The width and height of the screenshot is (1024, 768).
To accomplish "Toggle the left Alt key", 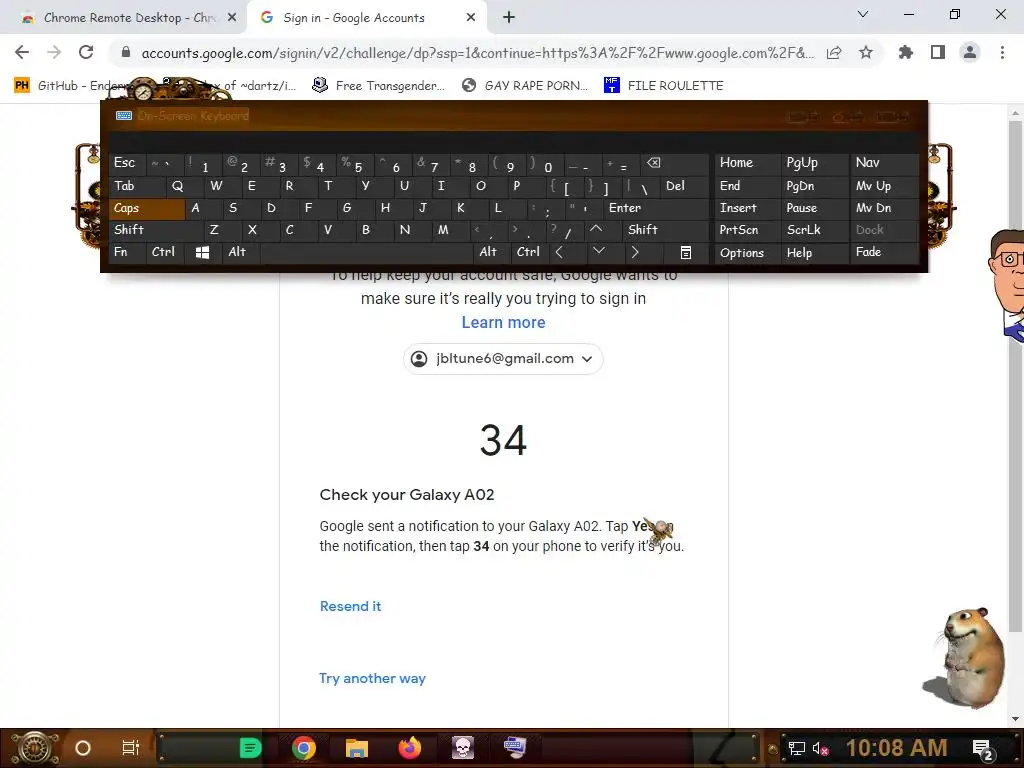I will coord(240,252).
